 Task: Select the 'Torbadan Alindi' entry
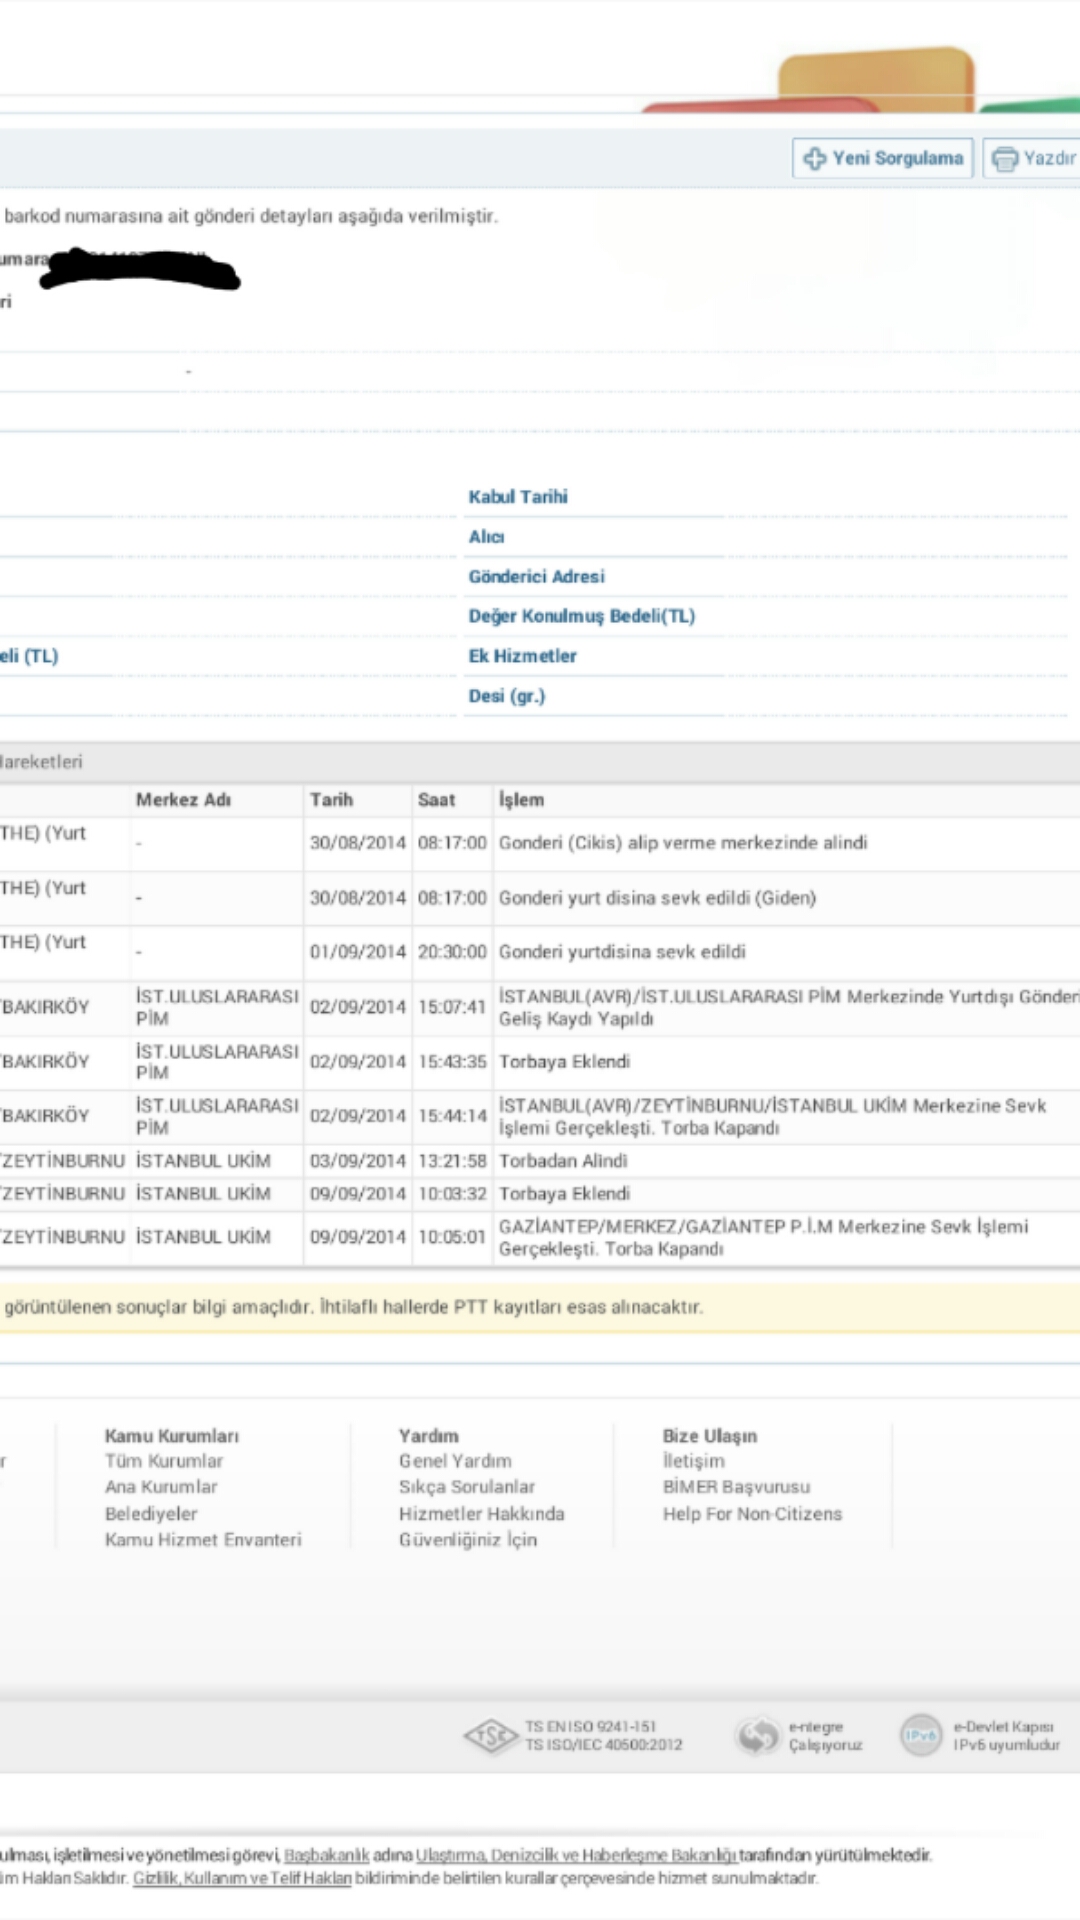pyautogui.click(x=563, y=1161)
